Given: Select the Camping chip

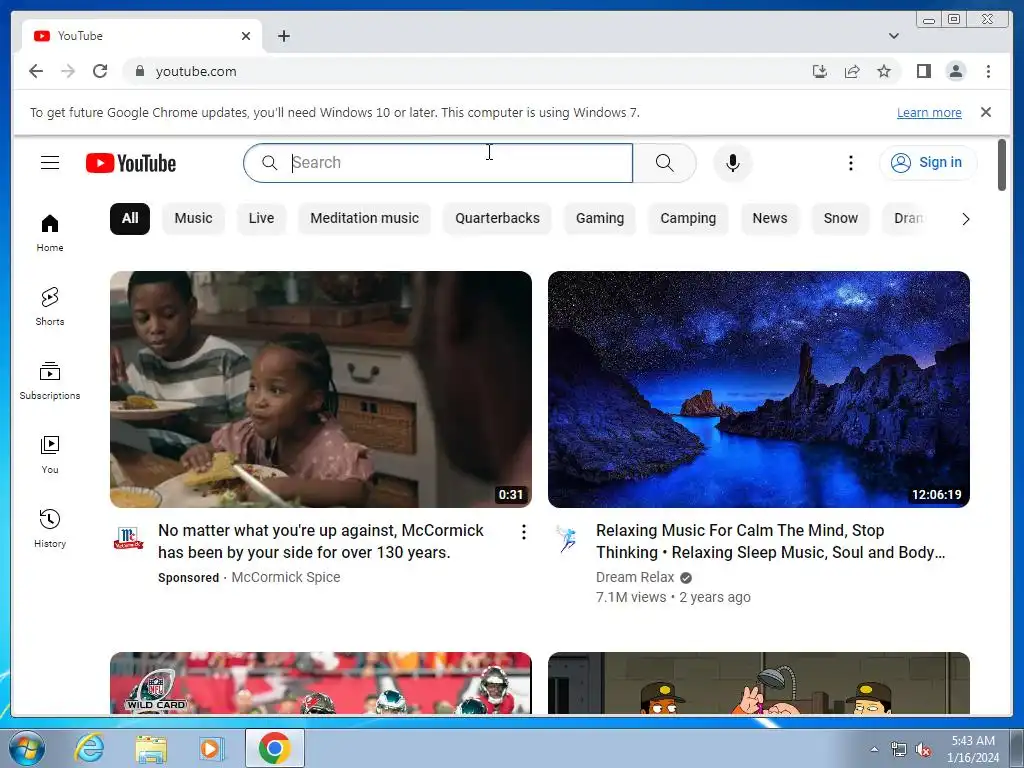Looking at the screenshot, I should click(688, 219).
